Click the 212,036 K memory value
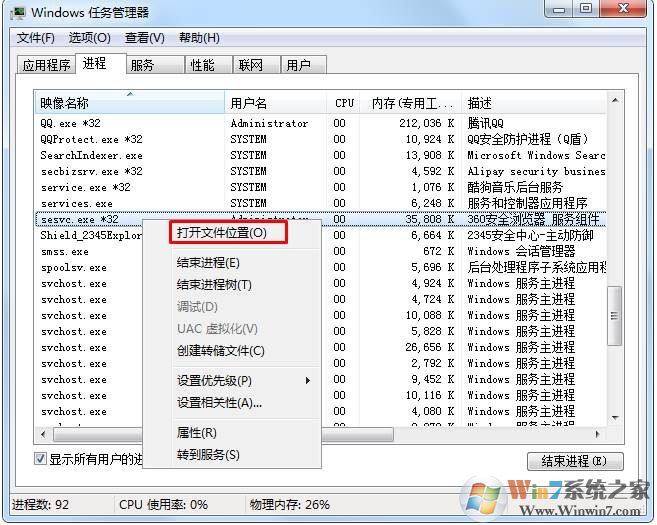Screen dimensions: 657x525 click(x=427, y=123)
